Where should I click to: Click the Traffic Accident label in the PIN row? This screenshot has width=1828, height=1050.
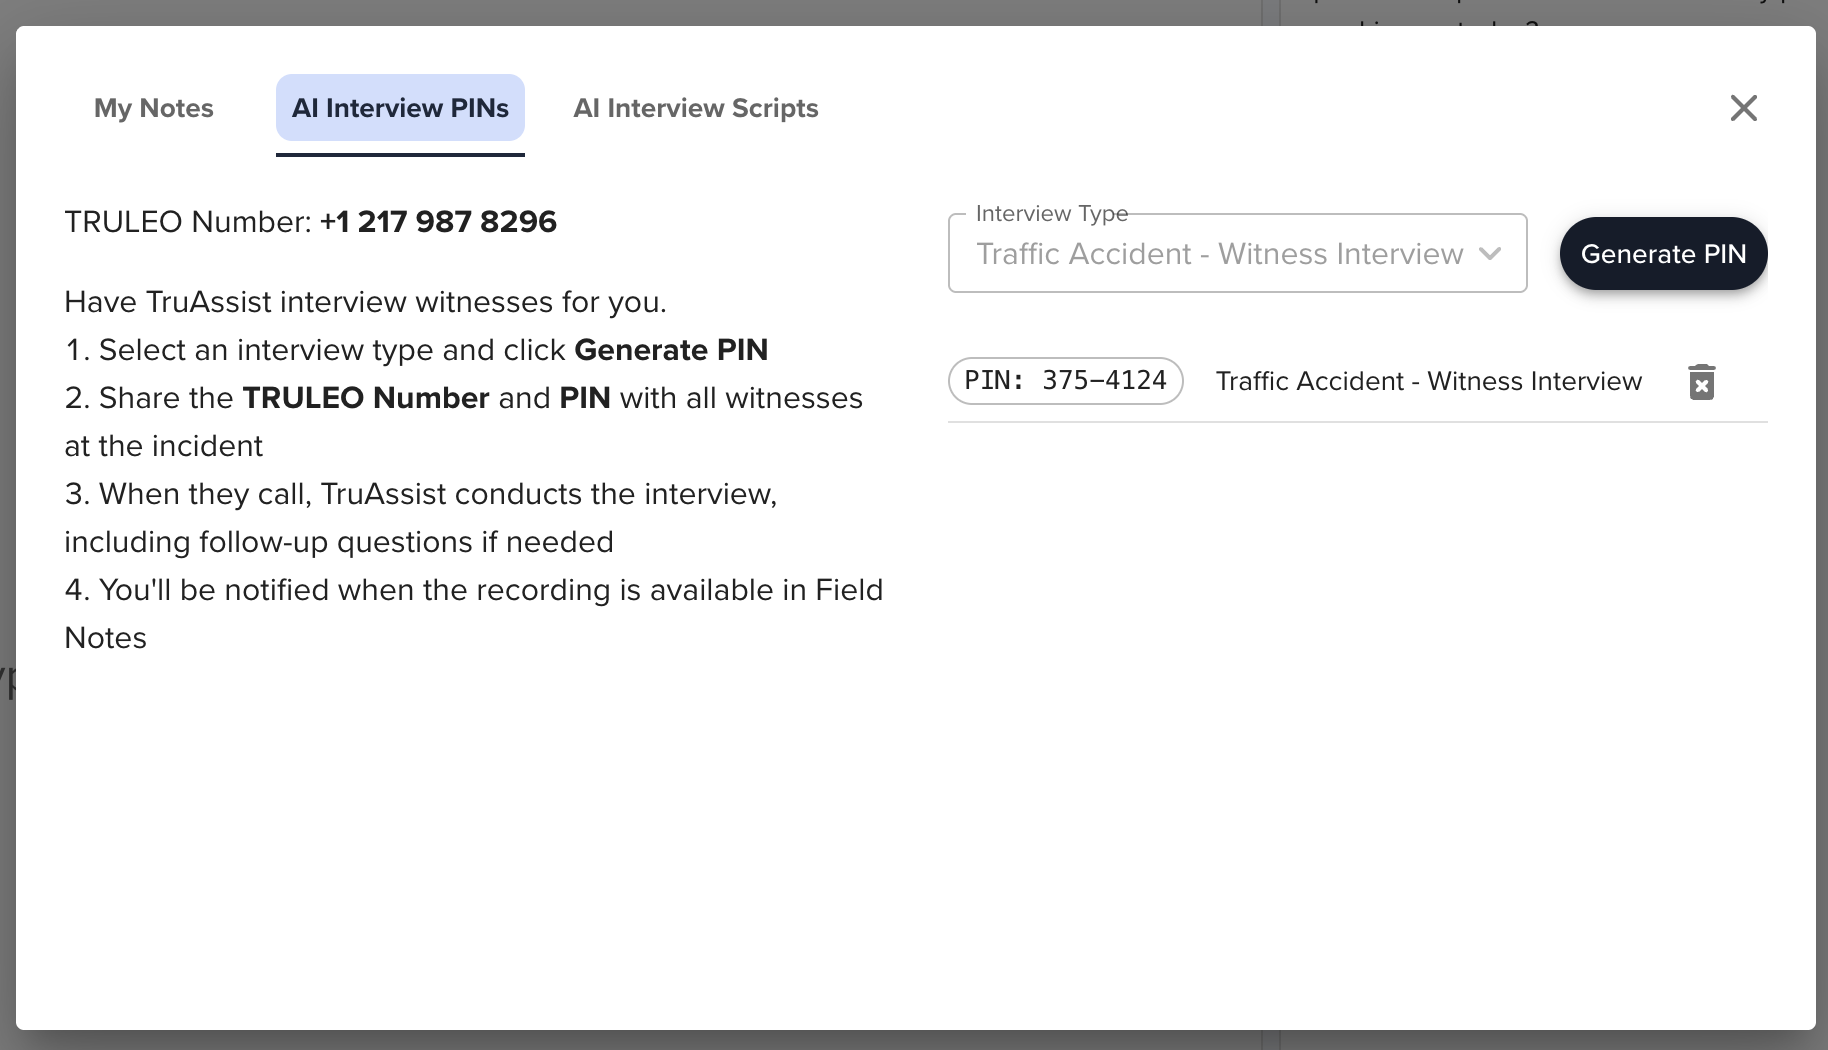pos(1428,381)
